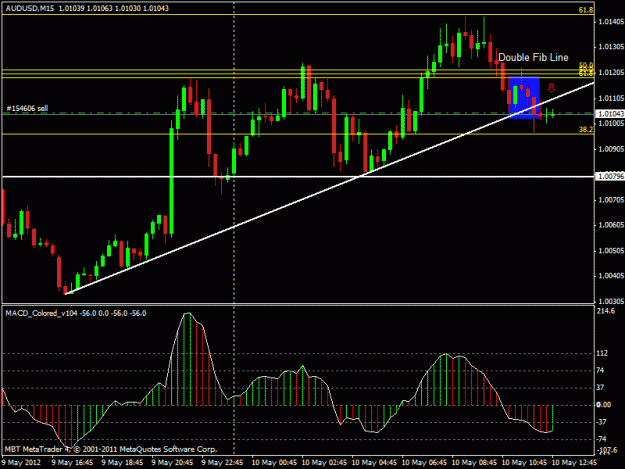The image size is (625, 469).
Task: Click the 10 May 12:45 time label
Action: point(574,463)
